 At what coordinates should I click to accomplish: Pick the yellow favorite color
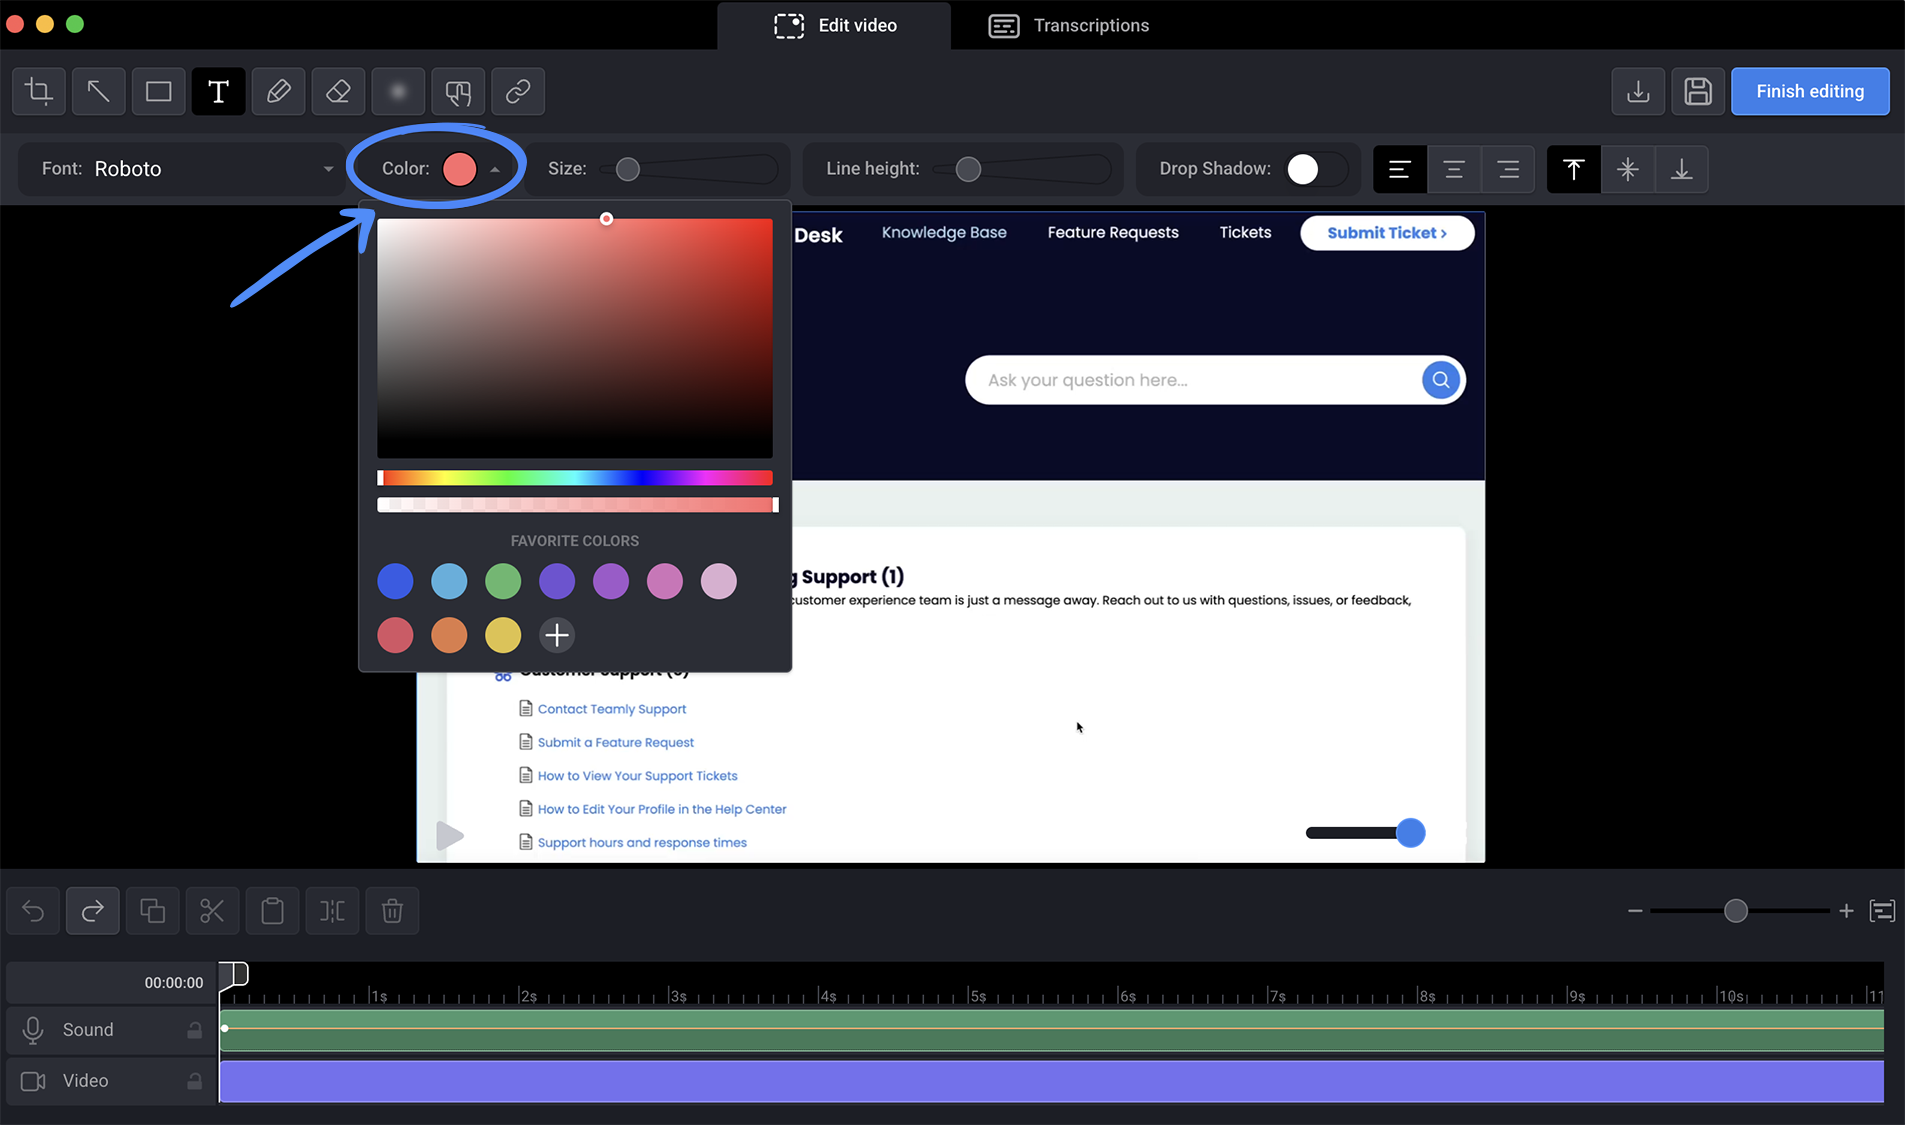point(503,635)
